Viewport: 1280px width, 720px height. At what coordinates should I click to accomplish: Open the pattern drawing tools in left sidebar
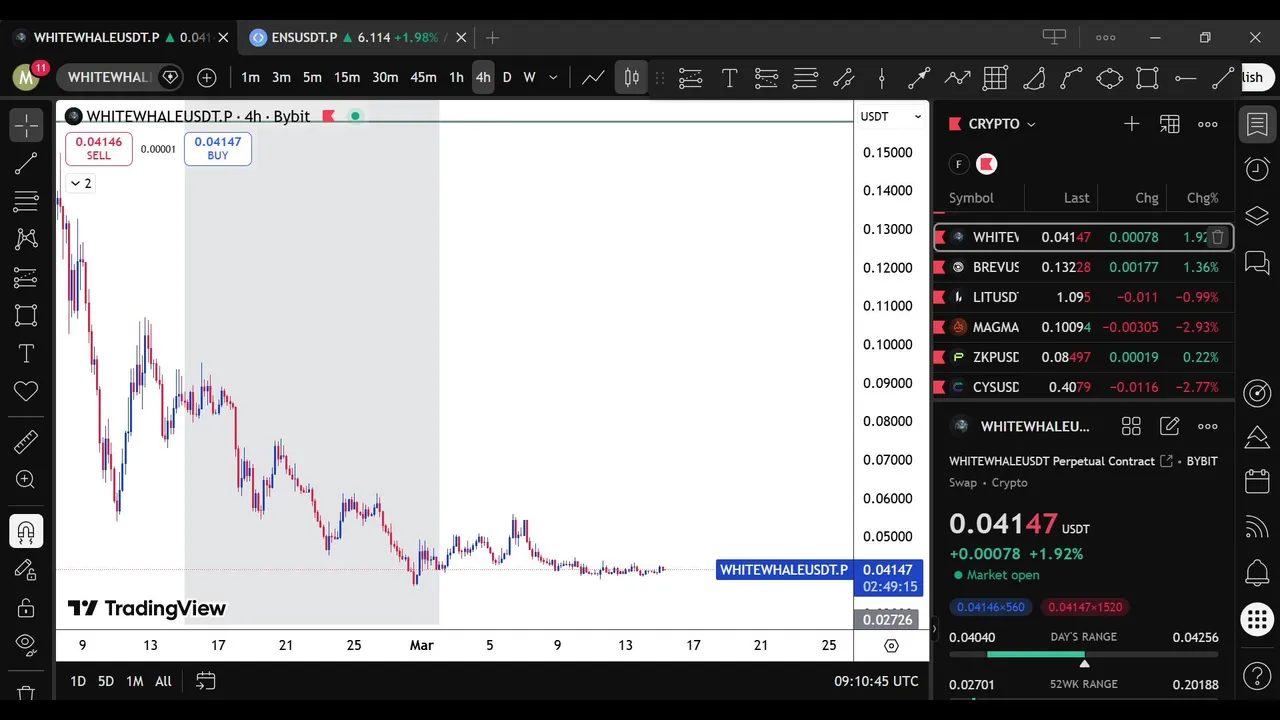click(26, 239)
